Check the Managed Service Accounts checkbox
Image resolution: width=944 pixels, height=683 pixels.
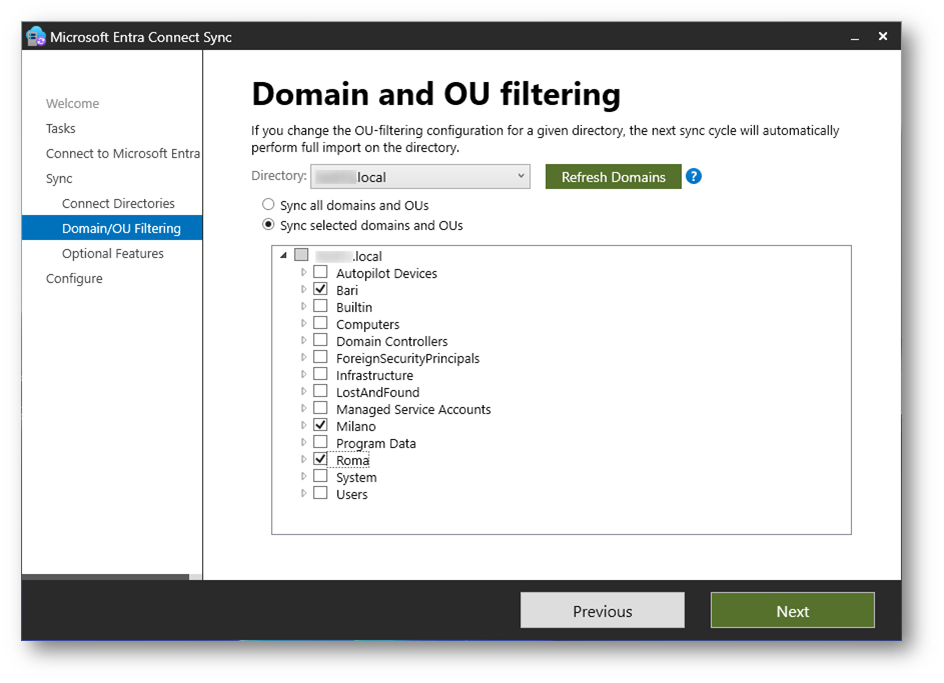coord(321,408)
